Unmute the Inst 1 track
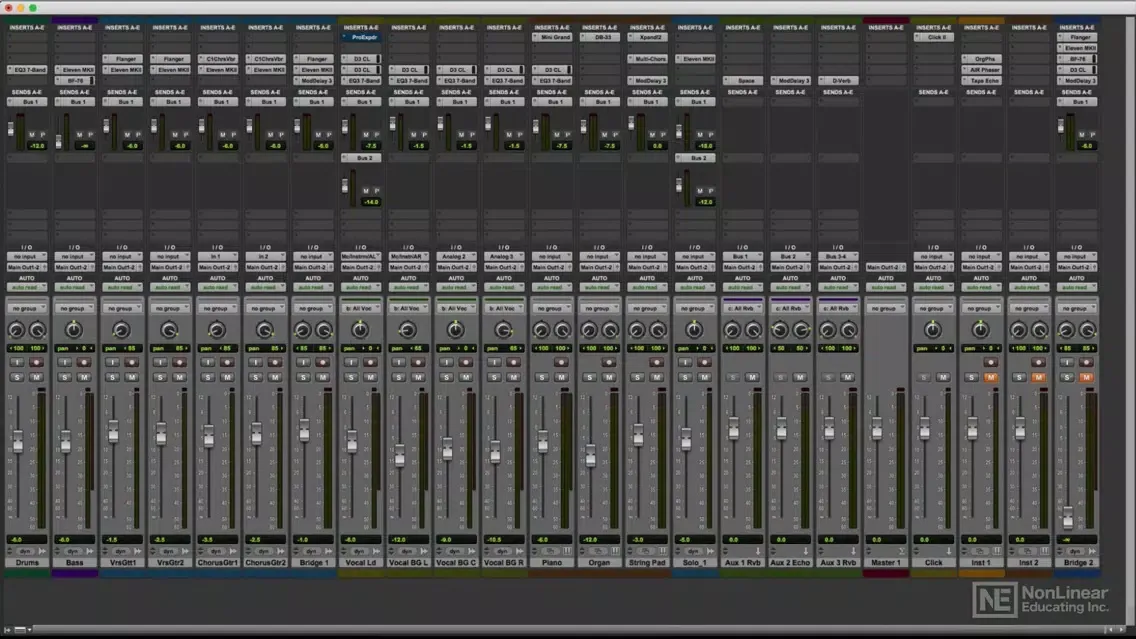 coord(991,377)
